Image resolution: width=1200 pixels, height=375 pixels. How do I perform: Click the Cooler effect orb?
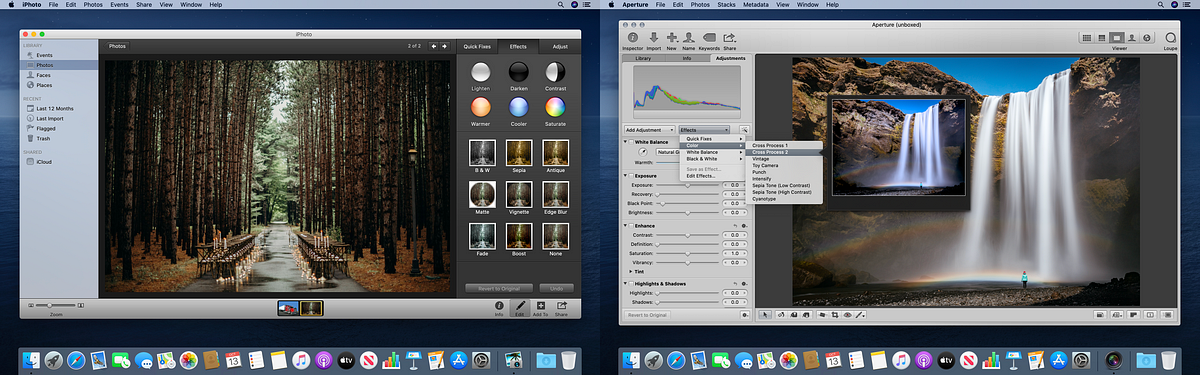pyautogui.click(x=518, y=107)
